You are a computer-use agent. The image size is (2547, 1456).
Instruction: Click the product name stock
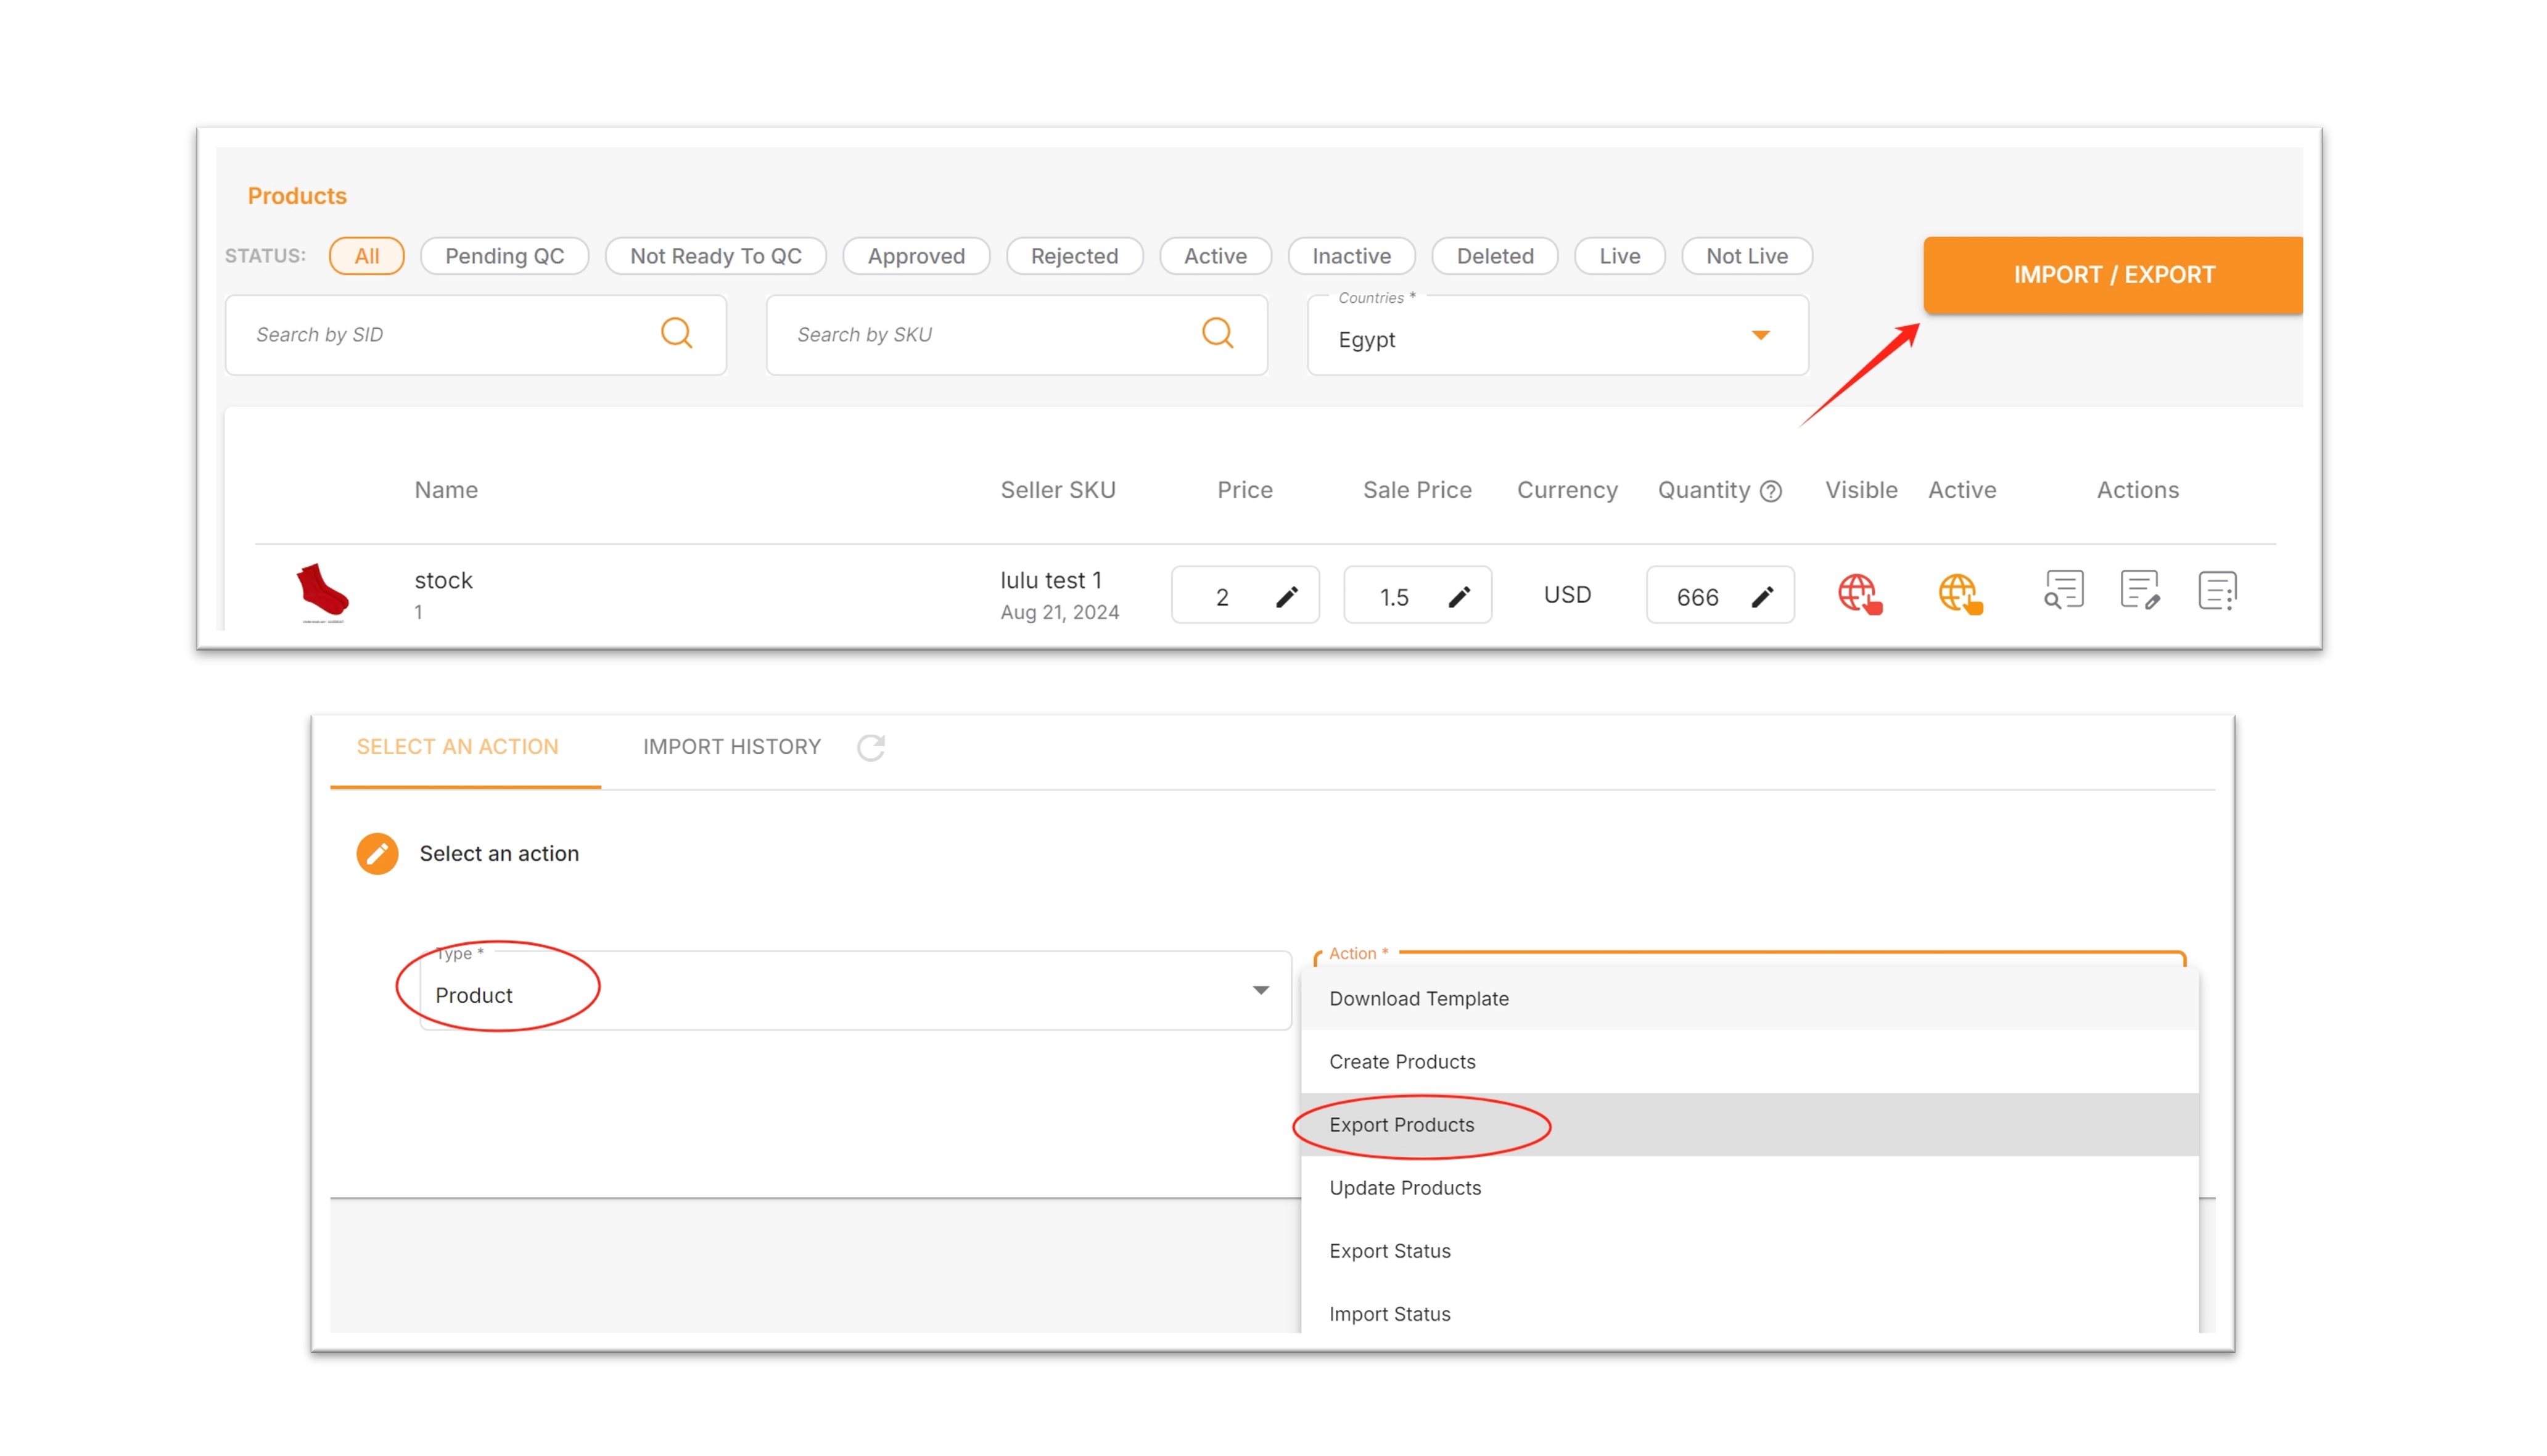coord(443,580)
